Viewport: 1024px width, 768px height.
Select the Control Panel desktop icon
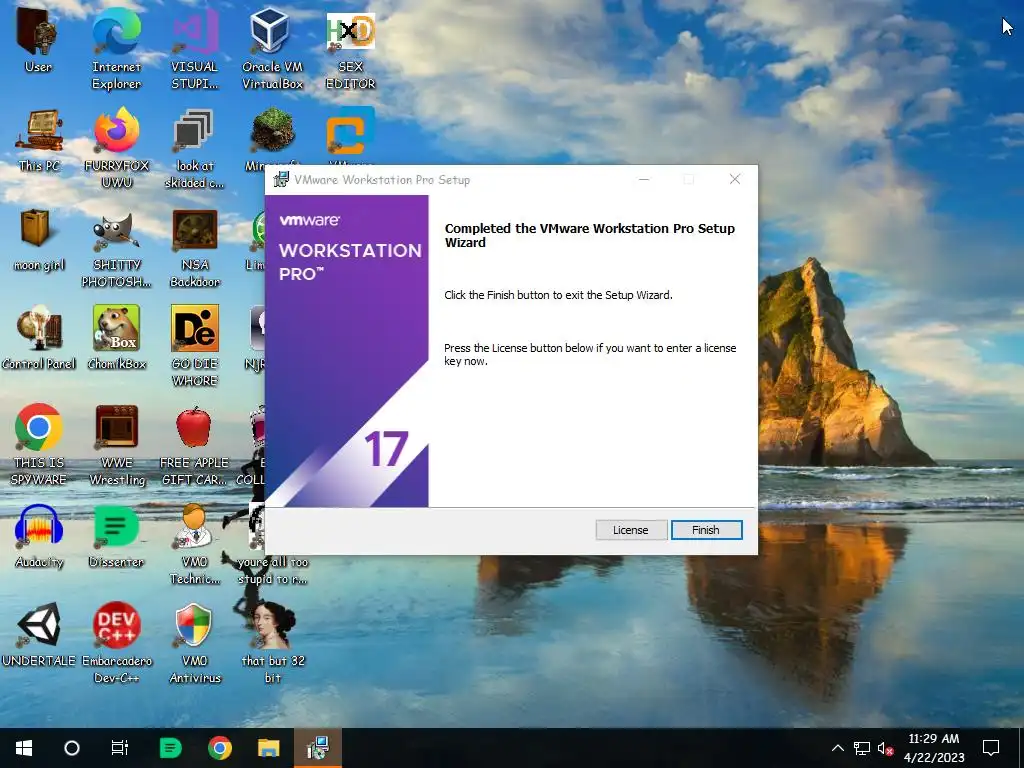(x=39, y=338)
